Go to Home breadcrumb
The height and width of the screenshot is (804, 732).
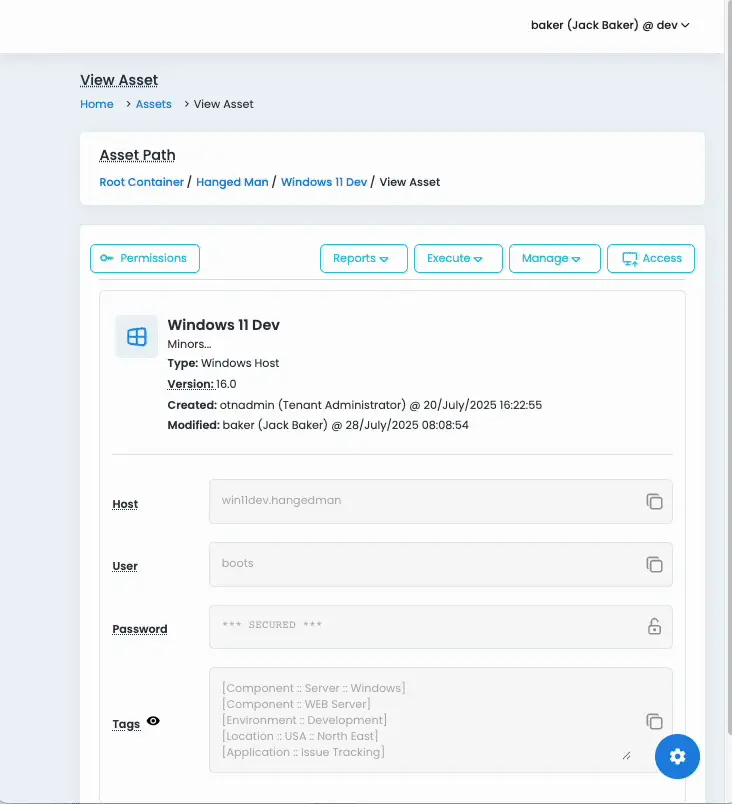pyautogui.click(x=97, y=104)
